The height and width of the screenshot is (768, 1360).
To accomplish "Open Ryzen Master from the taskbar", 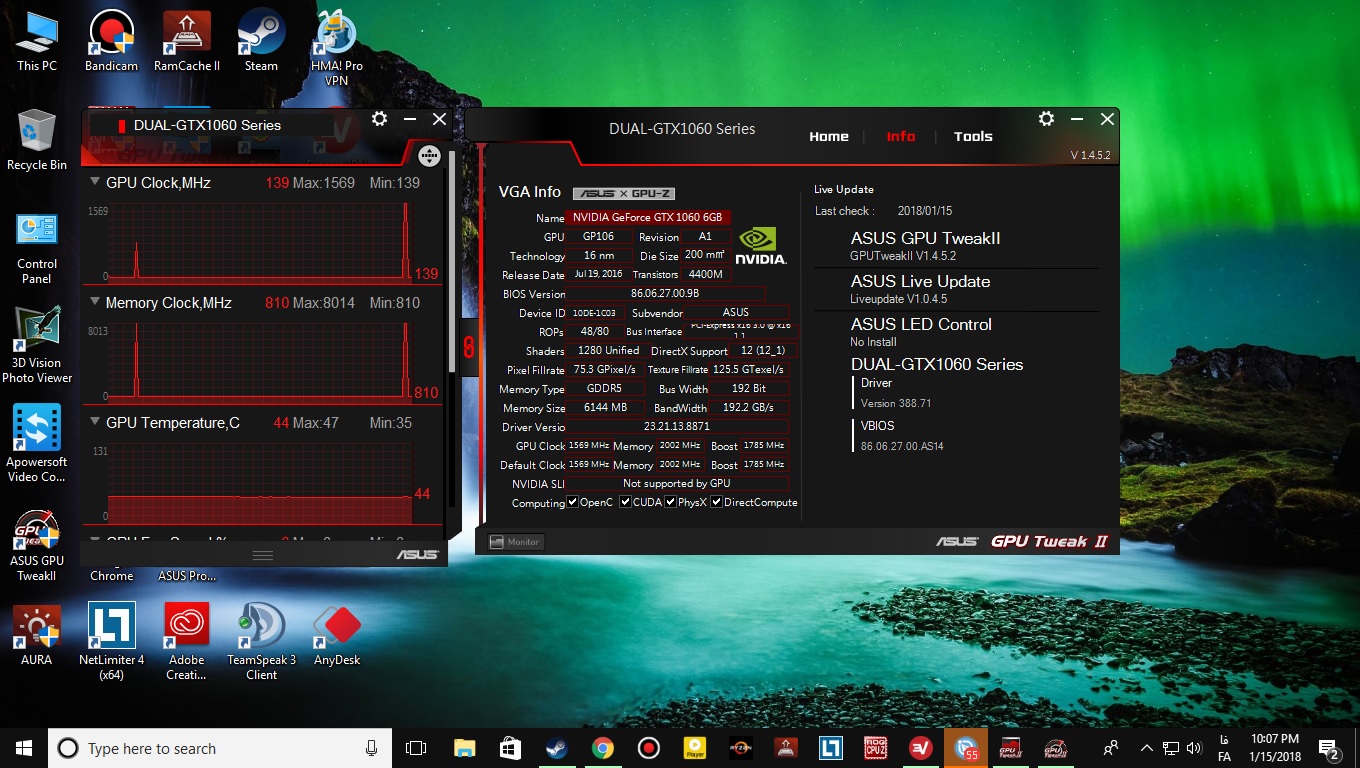I will [740, 748].
